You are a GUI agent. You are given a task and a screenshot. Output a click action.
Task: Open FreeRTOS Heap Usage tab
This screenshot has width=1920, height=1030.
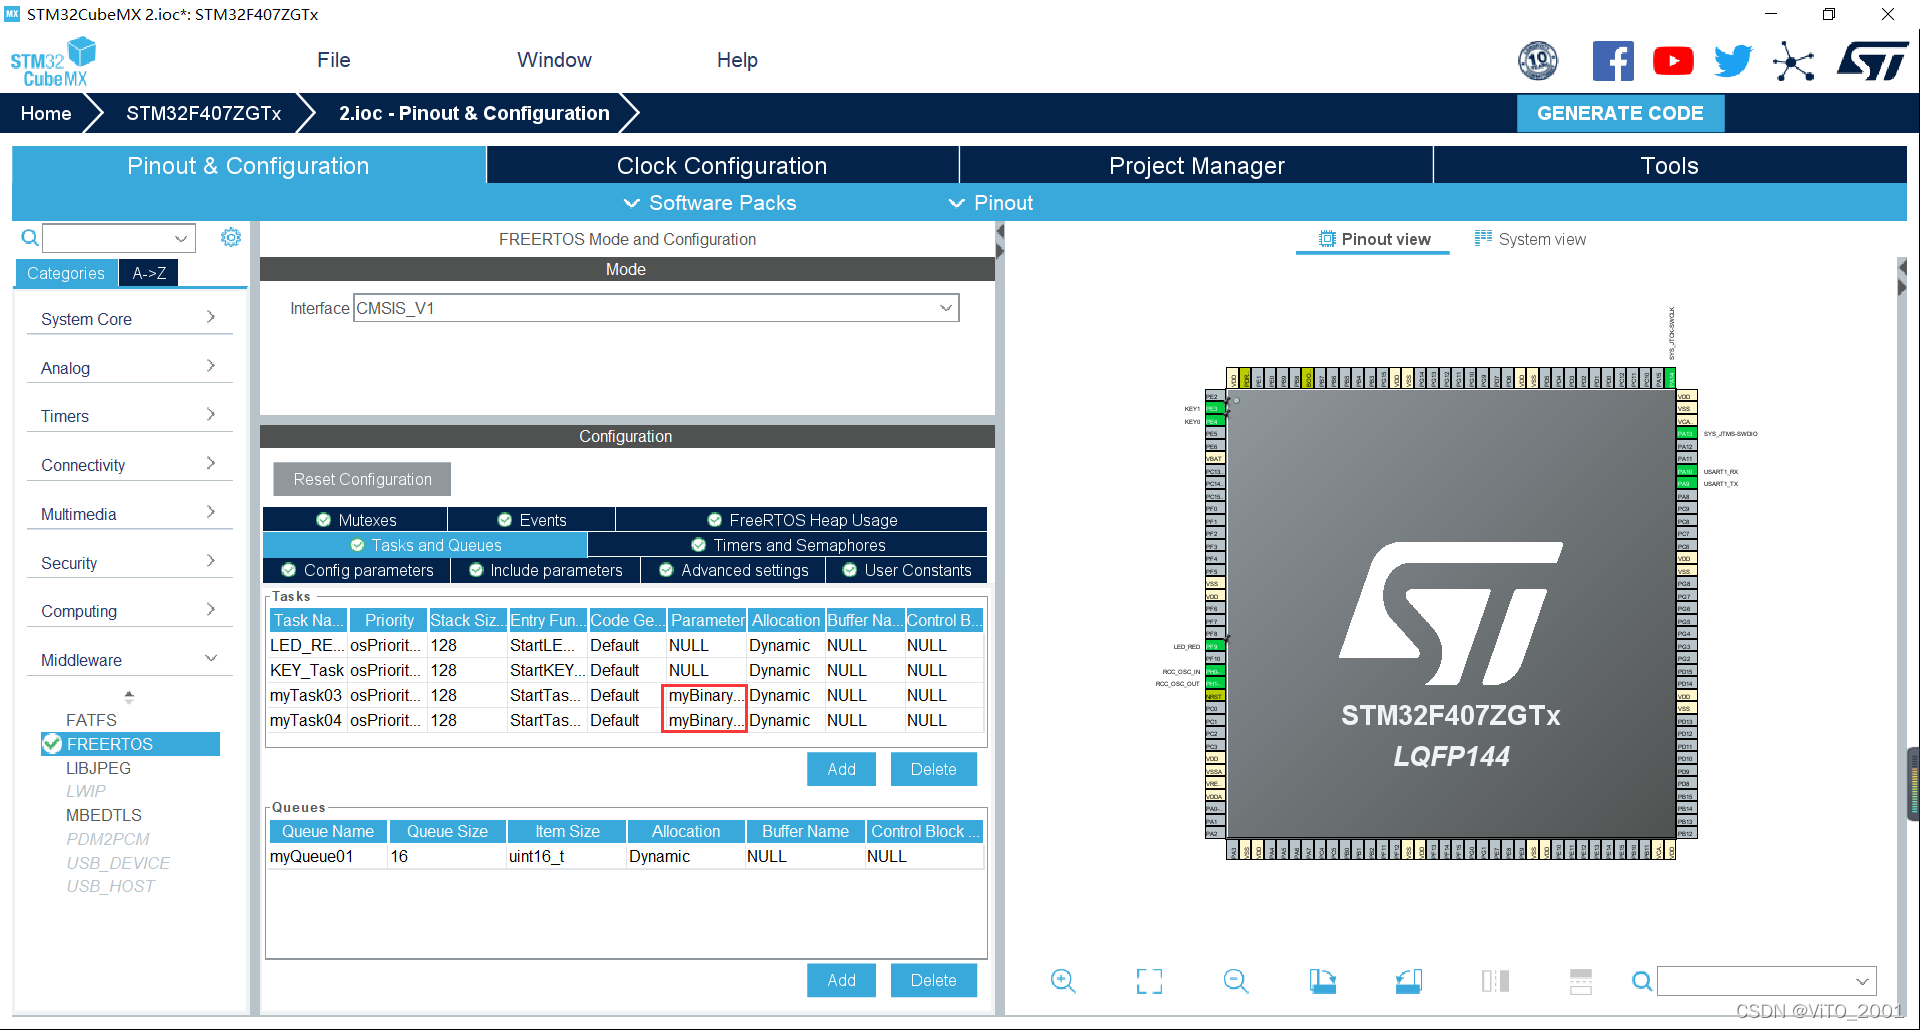pyautogui.click(x=802, y=520)
